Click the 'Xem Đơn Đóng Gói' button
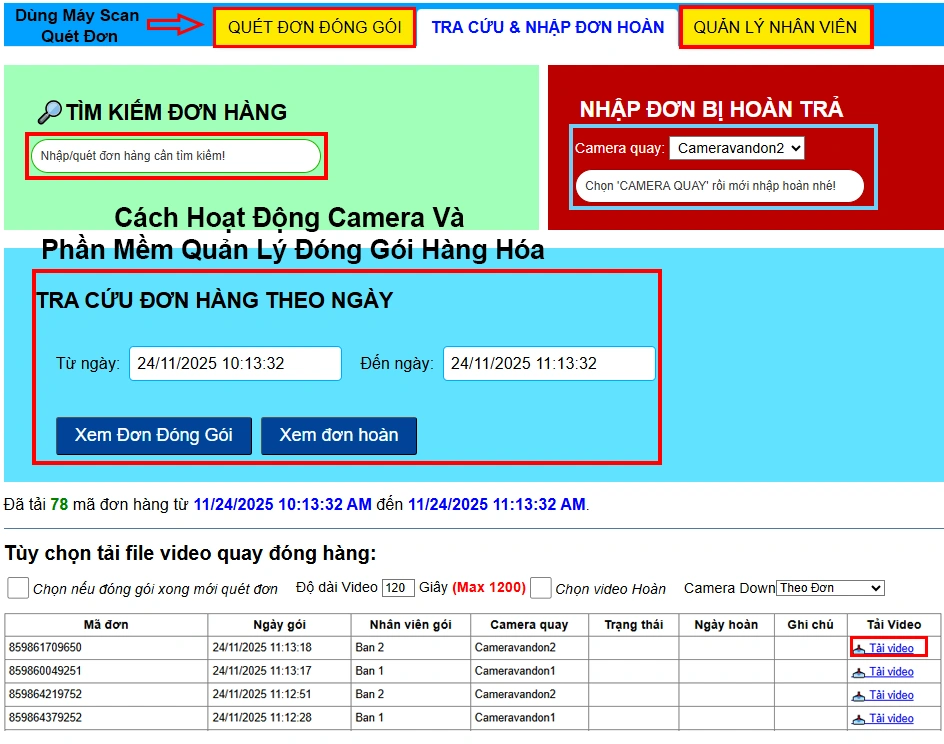944x744 pixels. pyautogui.click(x=152, y=435)
